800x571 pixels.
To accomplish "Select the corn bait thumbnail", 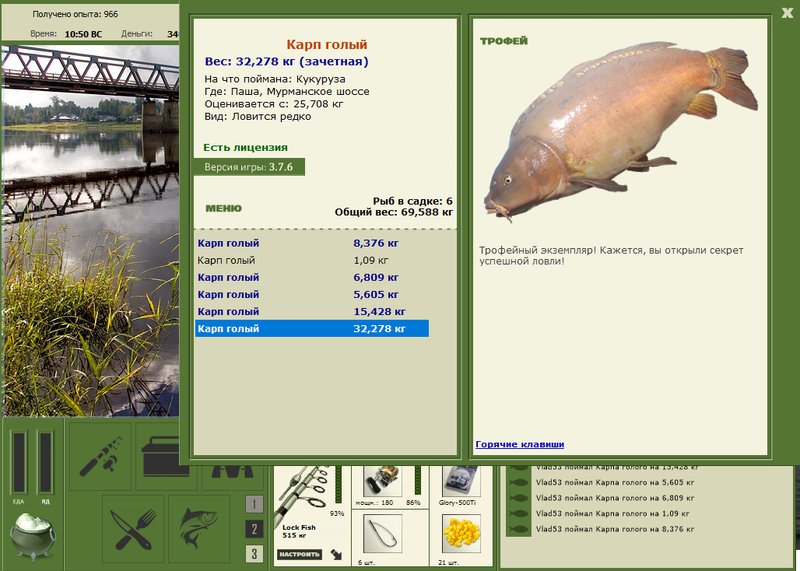I will [x=461, y=534].
